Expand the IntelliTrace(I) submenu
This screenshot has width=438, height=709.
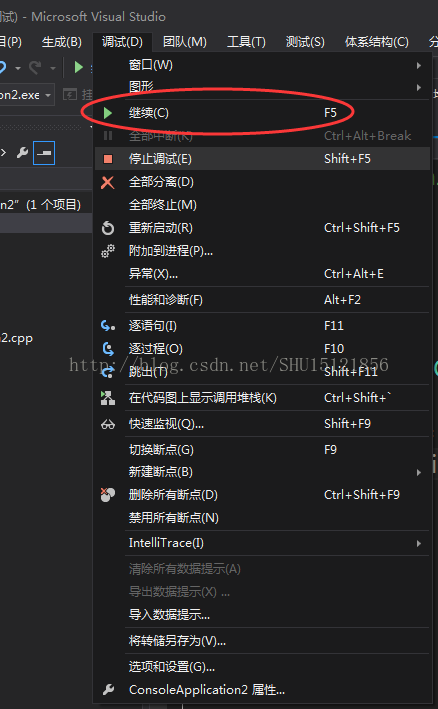click(261, 543)
